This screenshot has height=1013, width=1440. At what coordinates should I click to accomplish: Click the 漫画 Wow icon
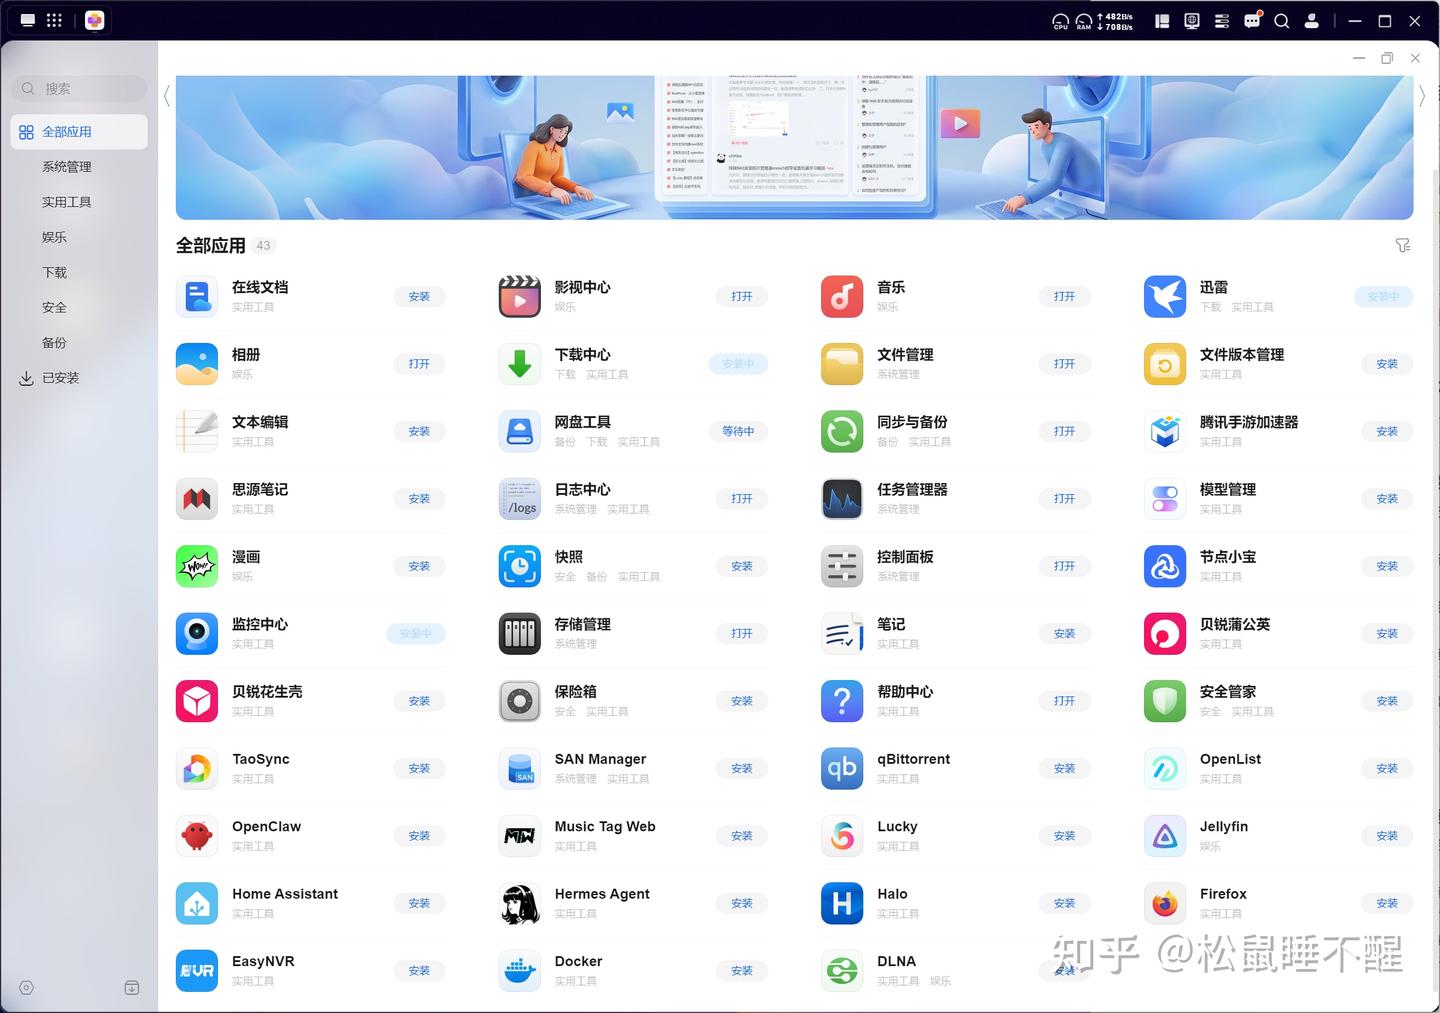[x=197, y=566]
